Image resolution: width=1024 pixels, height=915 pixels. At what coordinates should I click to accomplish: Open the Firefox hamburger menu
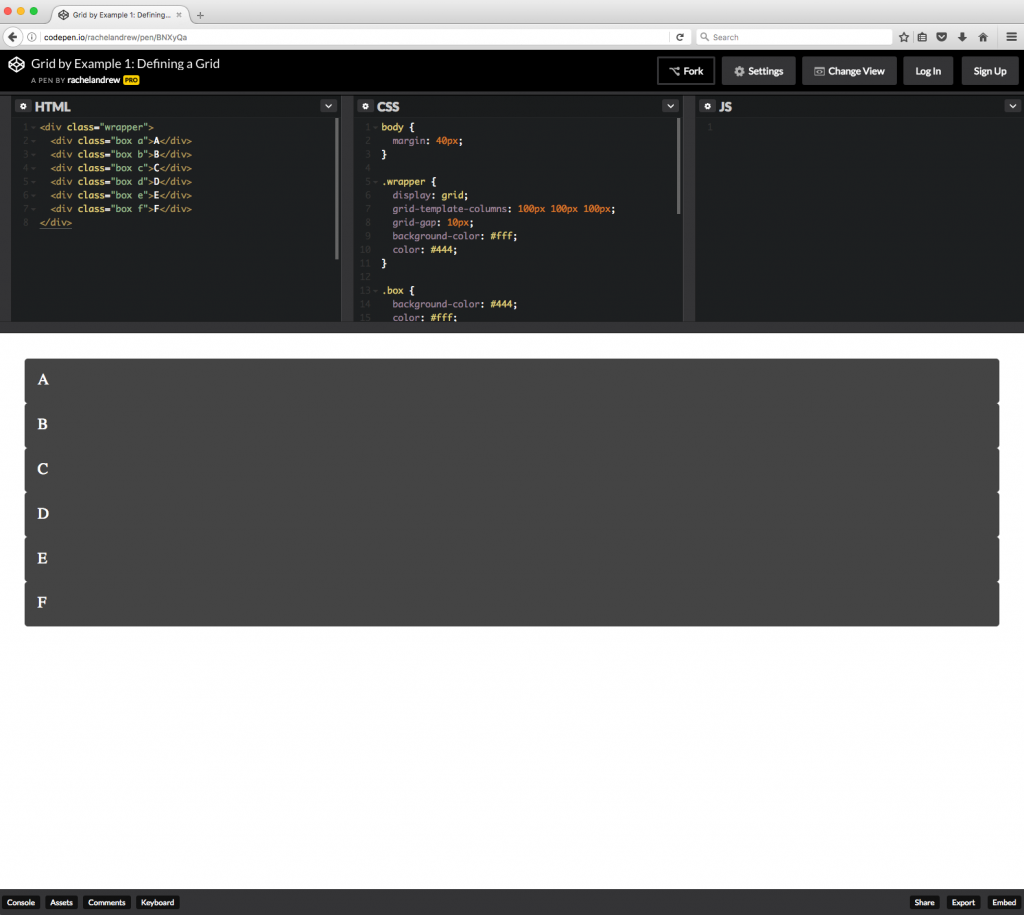pos(1010,37)
